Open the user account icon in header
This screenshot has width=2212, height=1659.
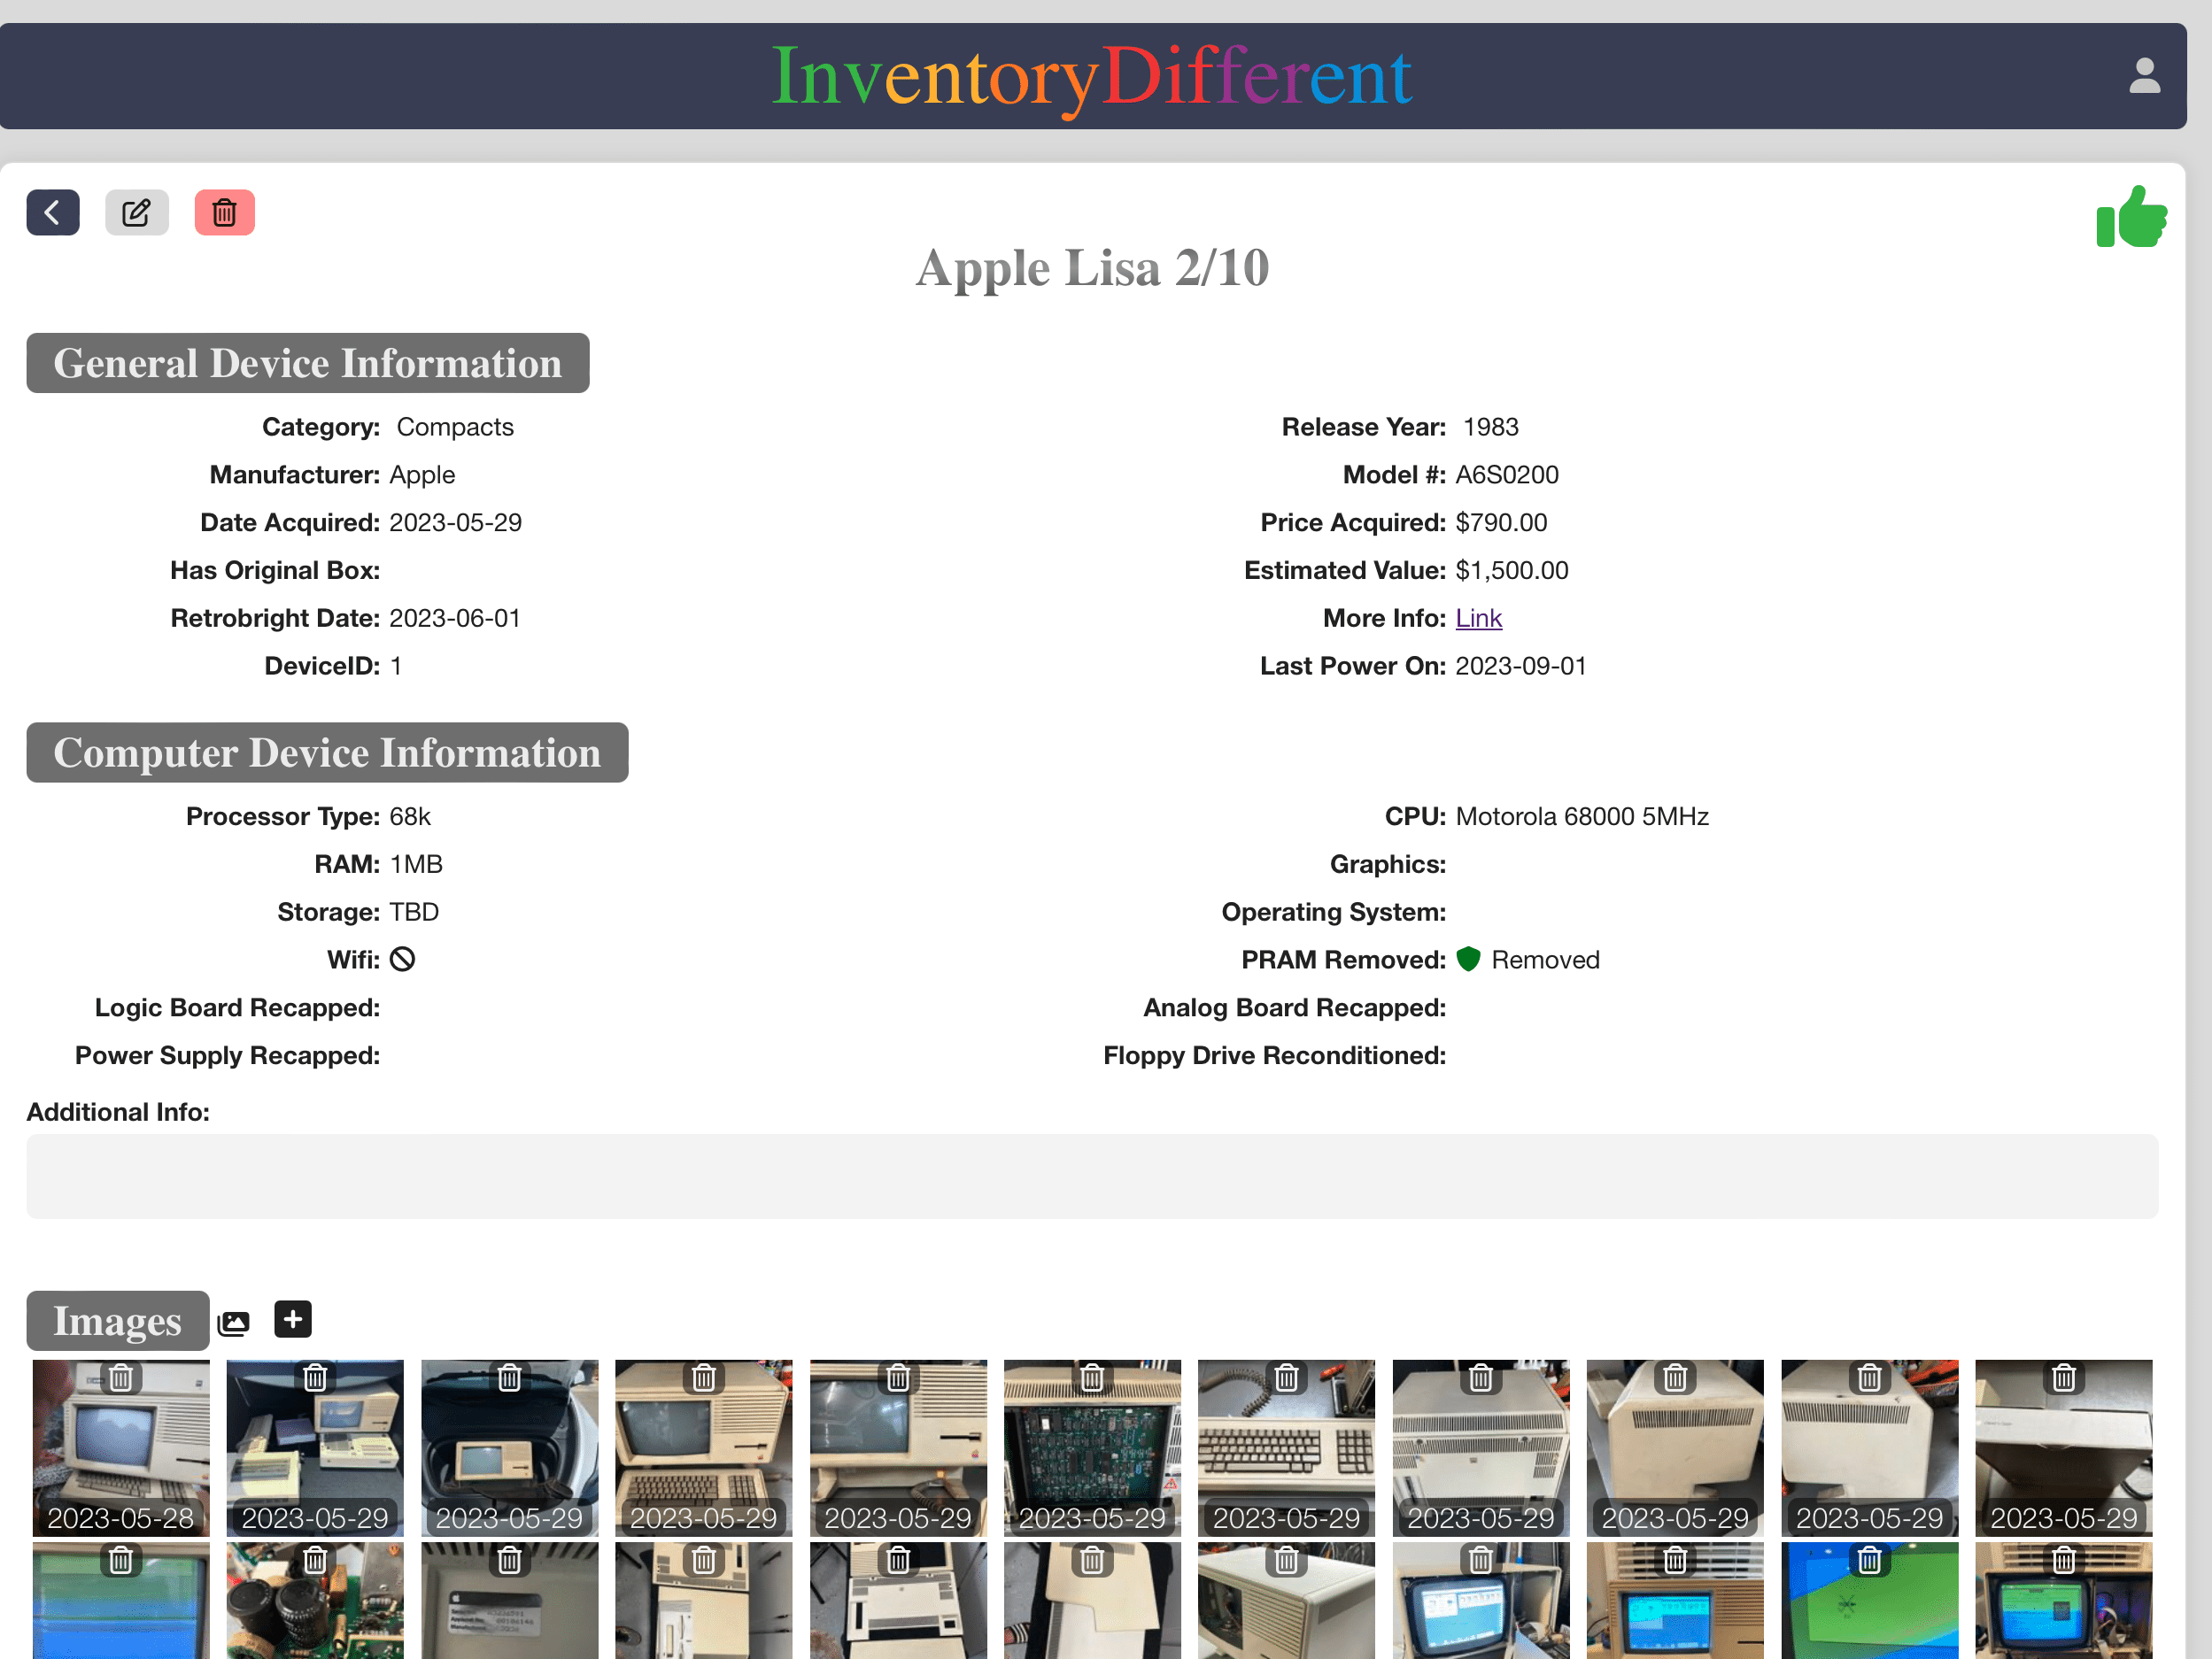coord(2143,76)
